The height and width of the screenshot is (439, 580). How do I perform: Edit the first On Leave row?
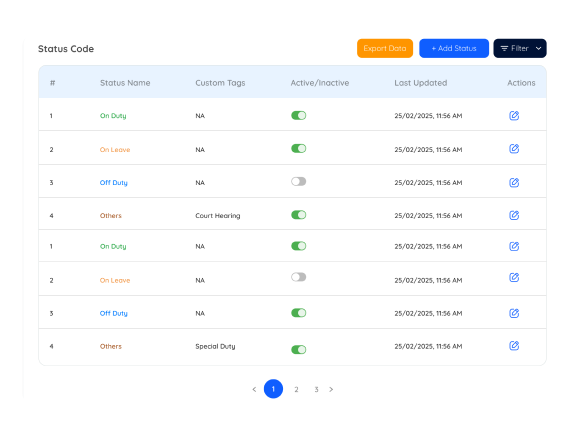coord(514,149)
